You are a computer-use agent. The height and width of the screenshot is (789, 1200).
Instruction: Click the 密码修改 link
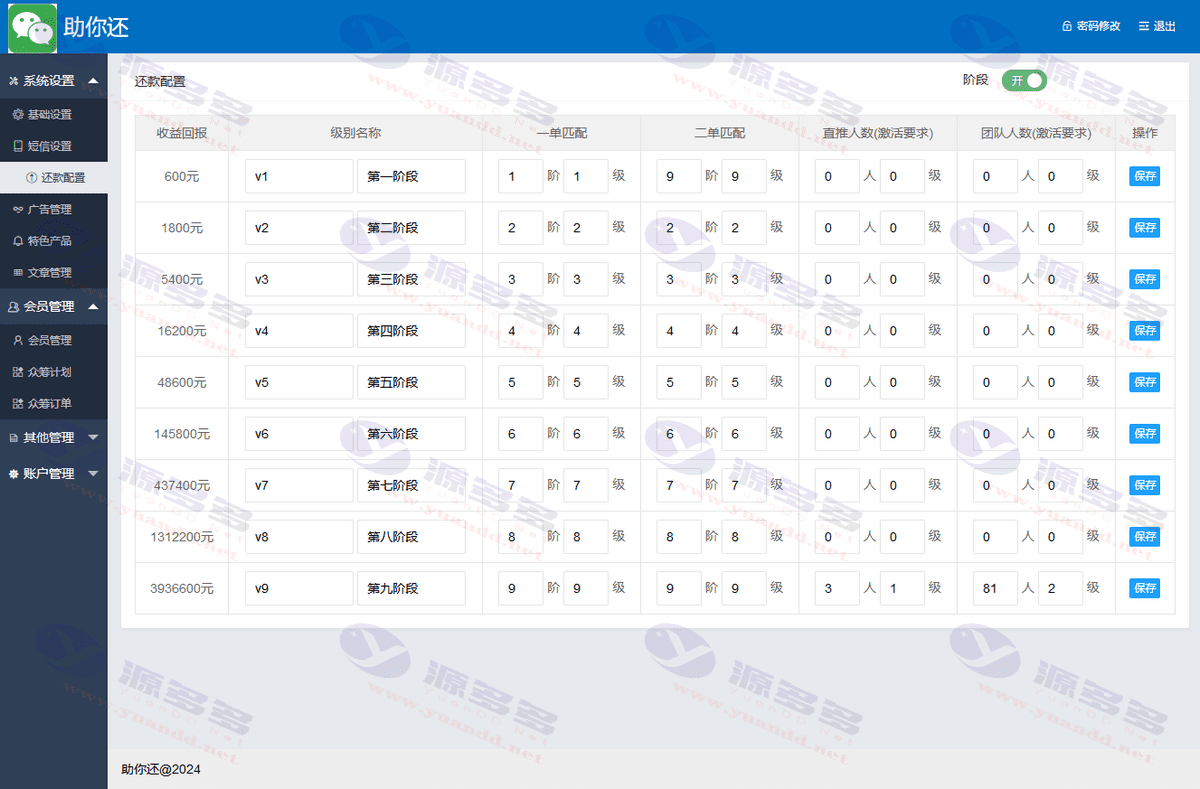pyautogui.click(x=1098, y=27)
